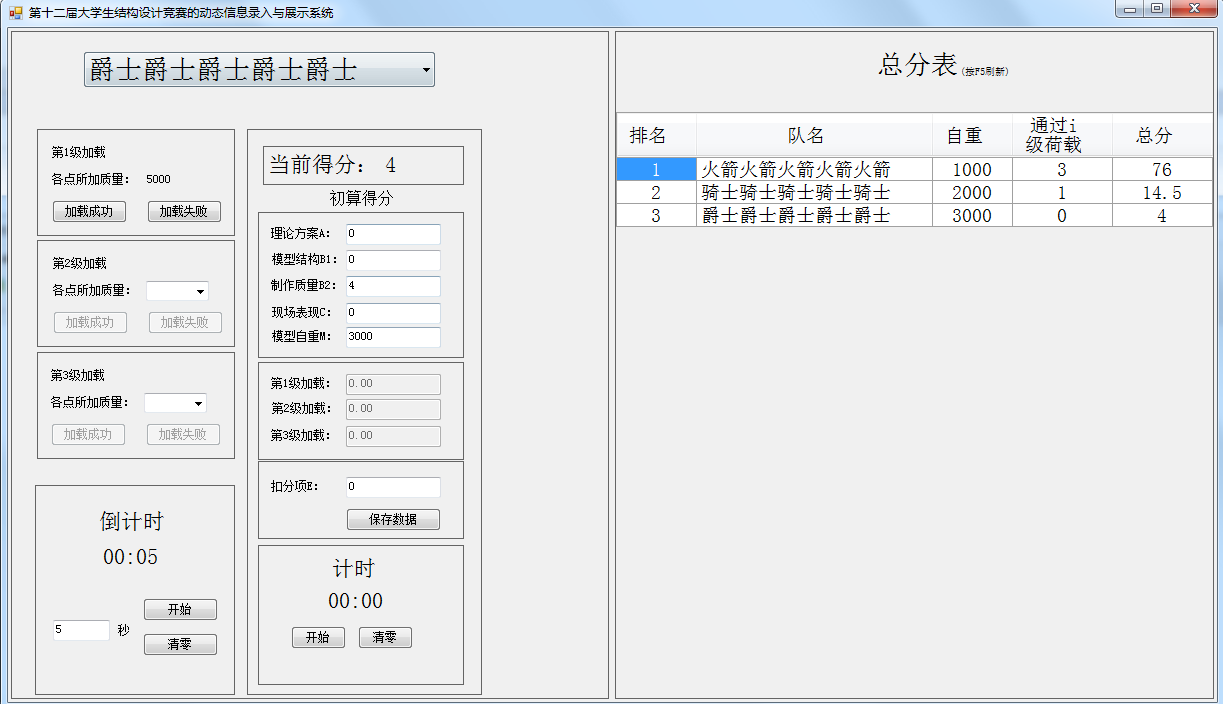
Task: Click team name 火箭火箭火箭火箭火箭 in the table
Action: click(814, 169)
